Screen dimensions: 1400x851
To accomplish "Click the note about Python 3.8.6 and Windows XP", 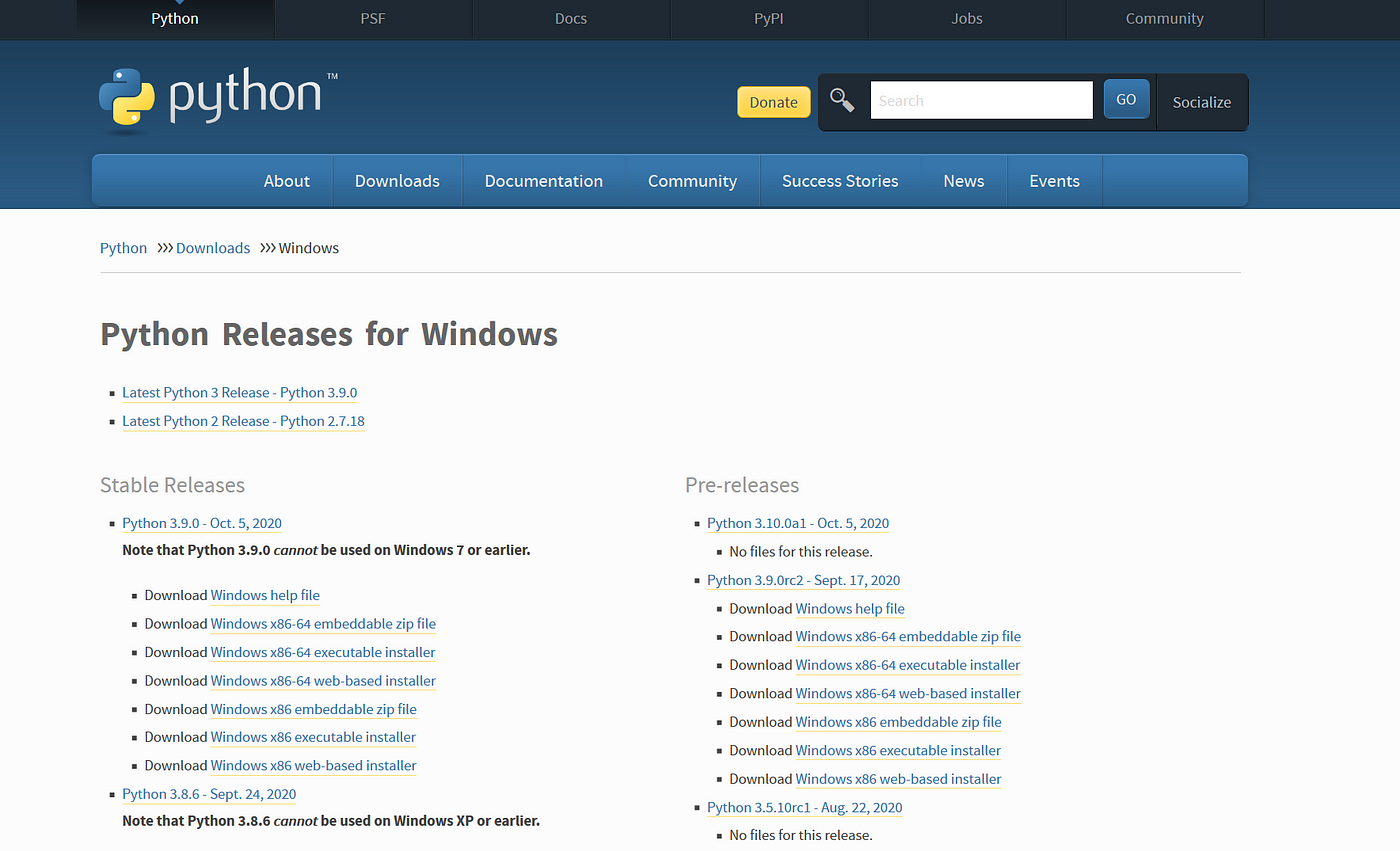I will coord(331,821).
